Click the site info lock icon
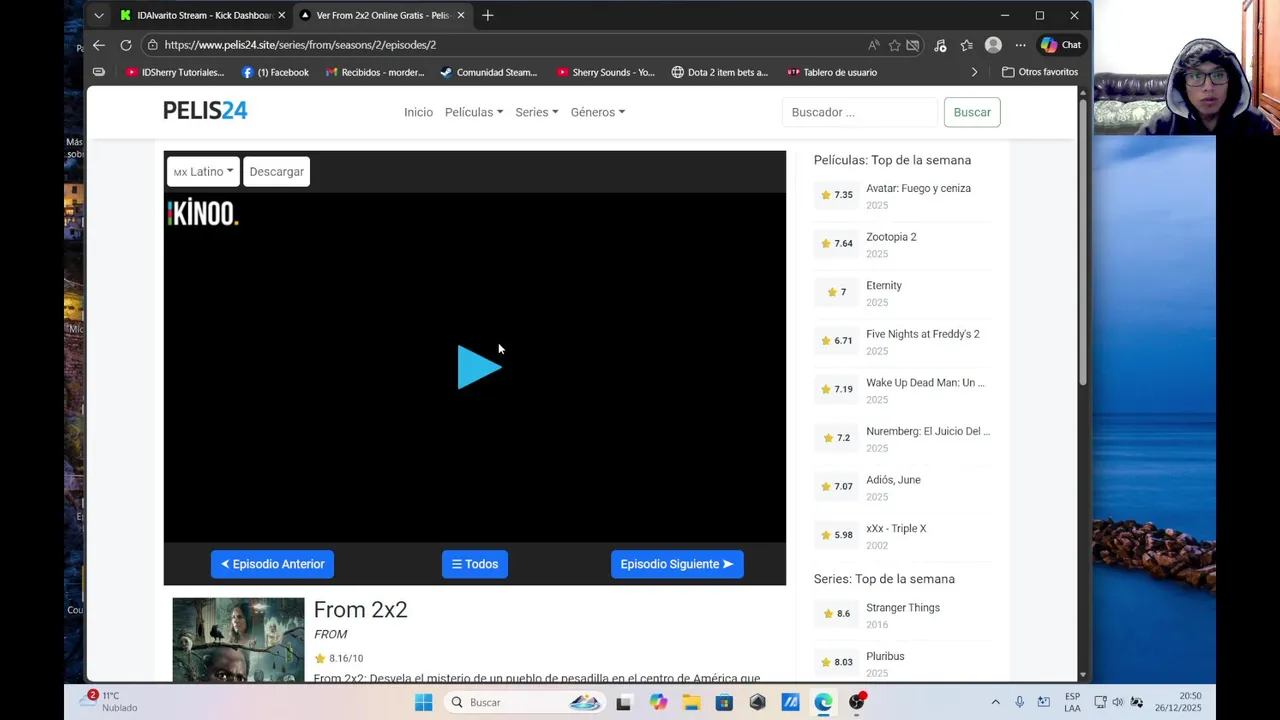 pos(152,45)
